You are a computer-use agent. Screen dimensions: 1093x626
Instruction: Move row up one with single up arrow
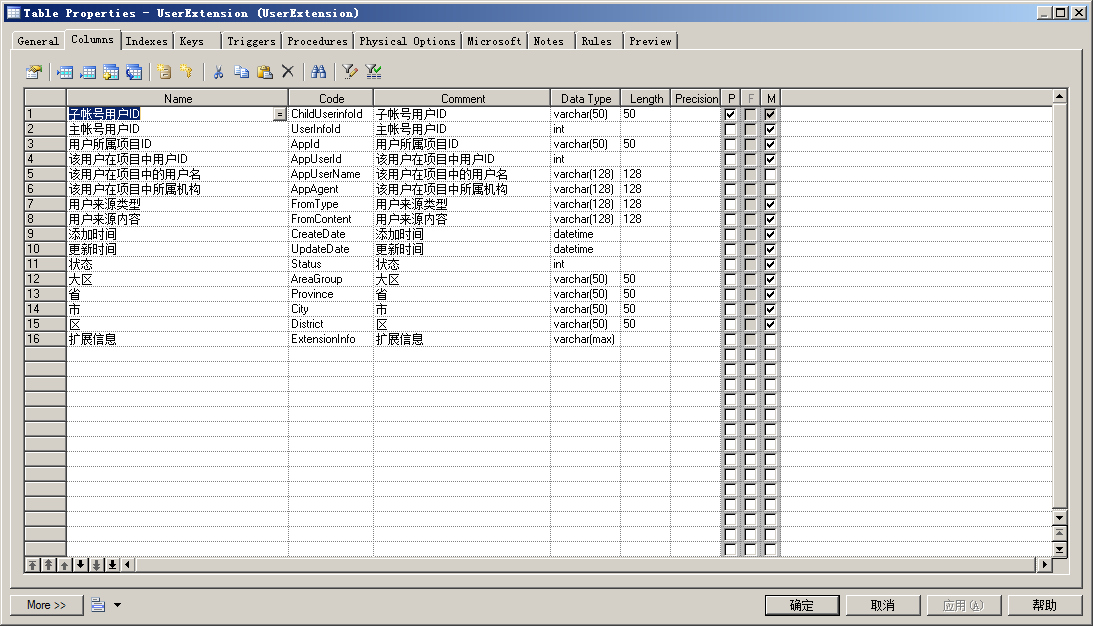point(65,565)
